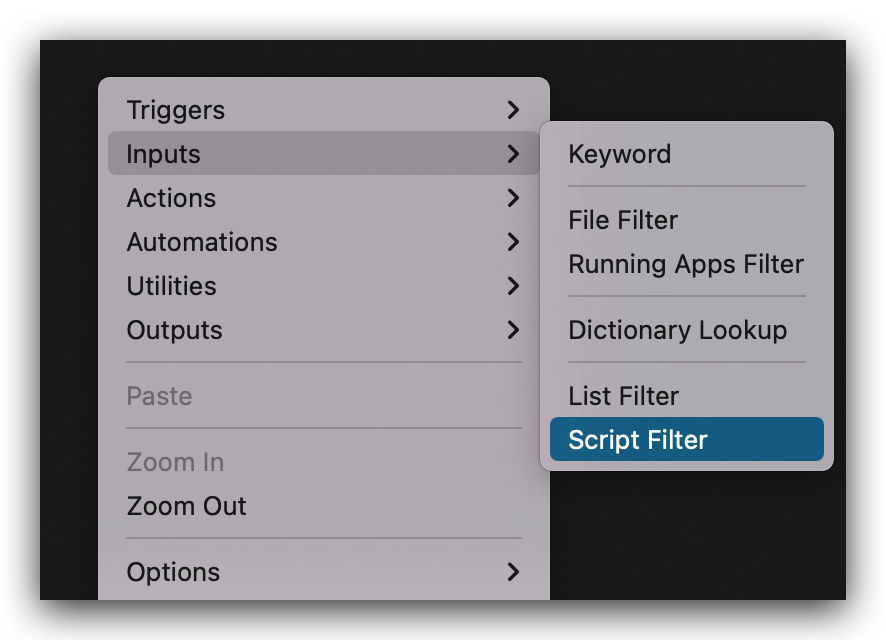The width and height of the screenshot is (886, 640).
Task: Expand the chevron next to Outputs
Action: point(513,330)
